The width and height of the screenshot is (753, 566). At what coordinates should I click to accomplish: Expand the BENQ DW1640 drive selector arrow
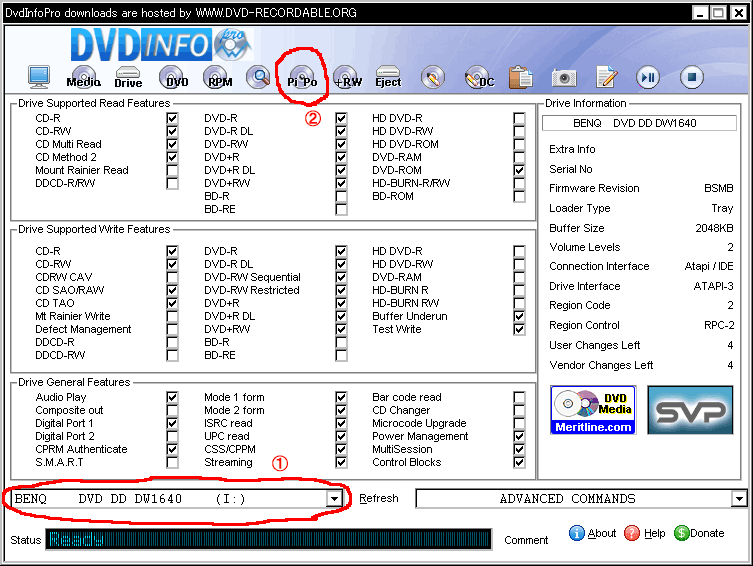pyautogui.click(x=334, y=499)
